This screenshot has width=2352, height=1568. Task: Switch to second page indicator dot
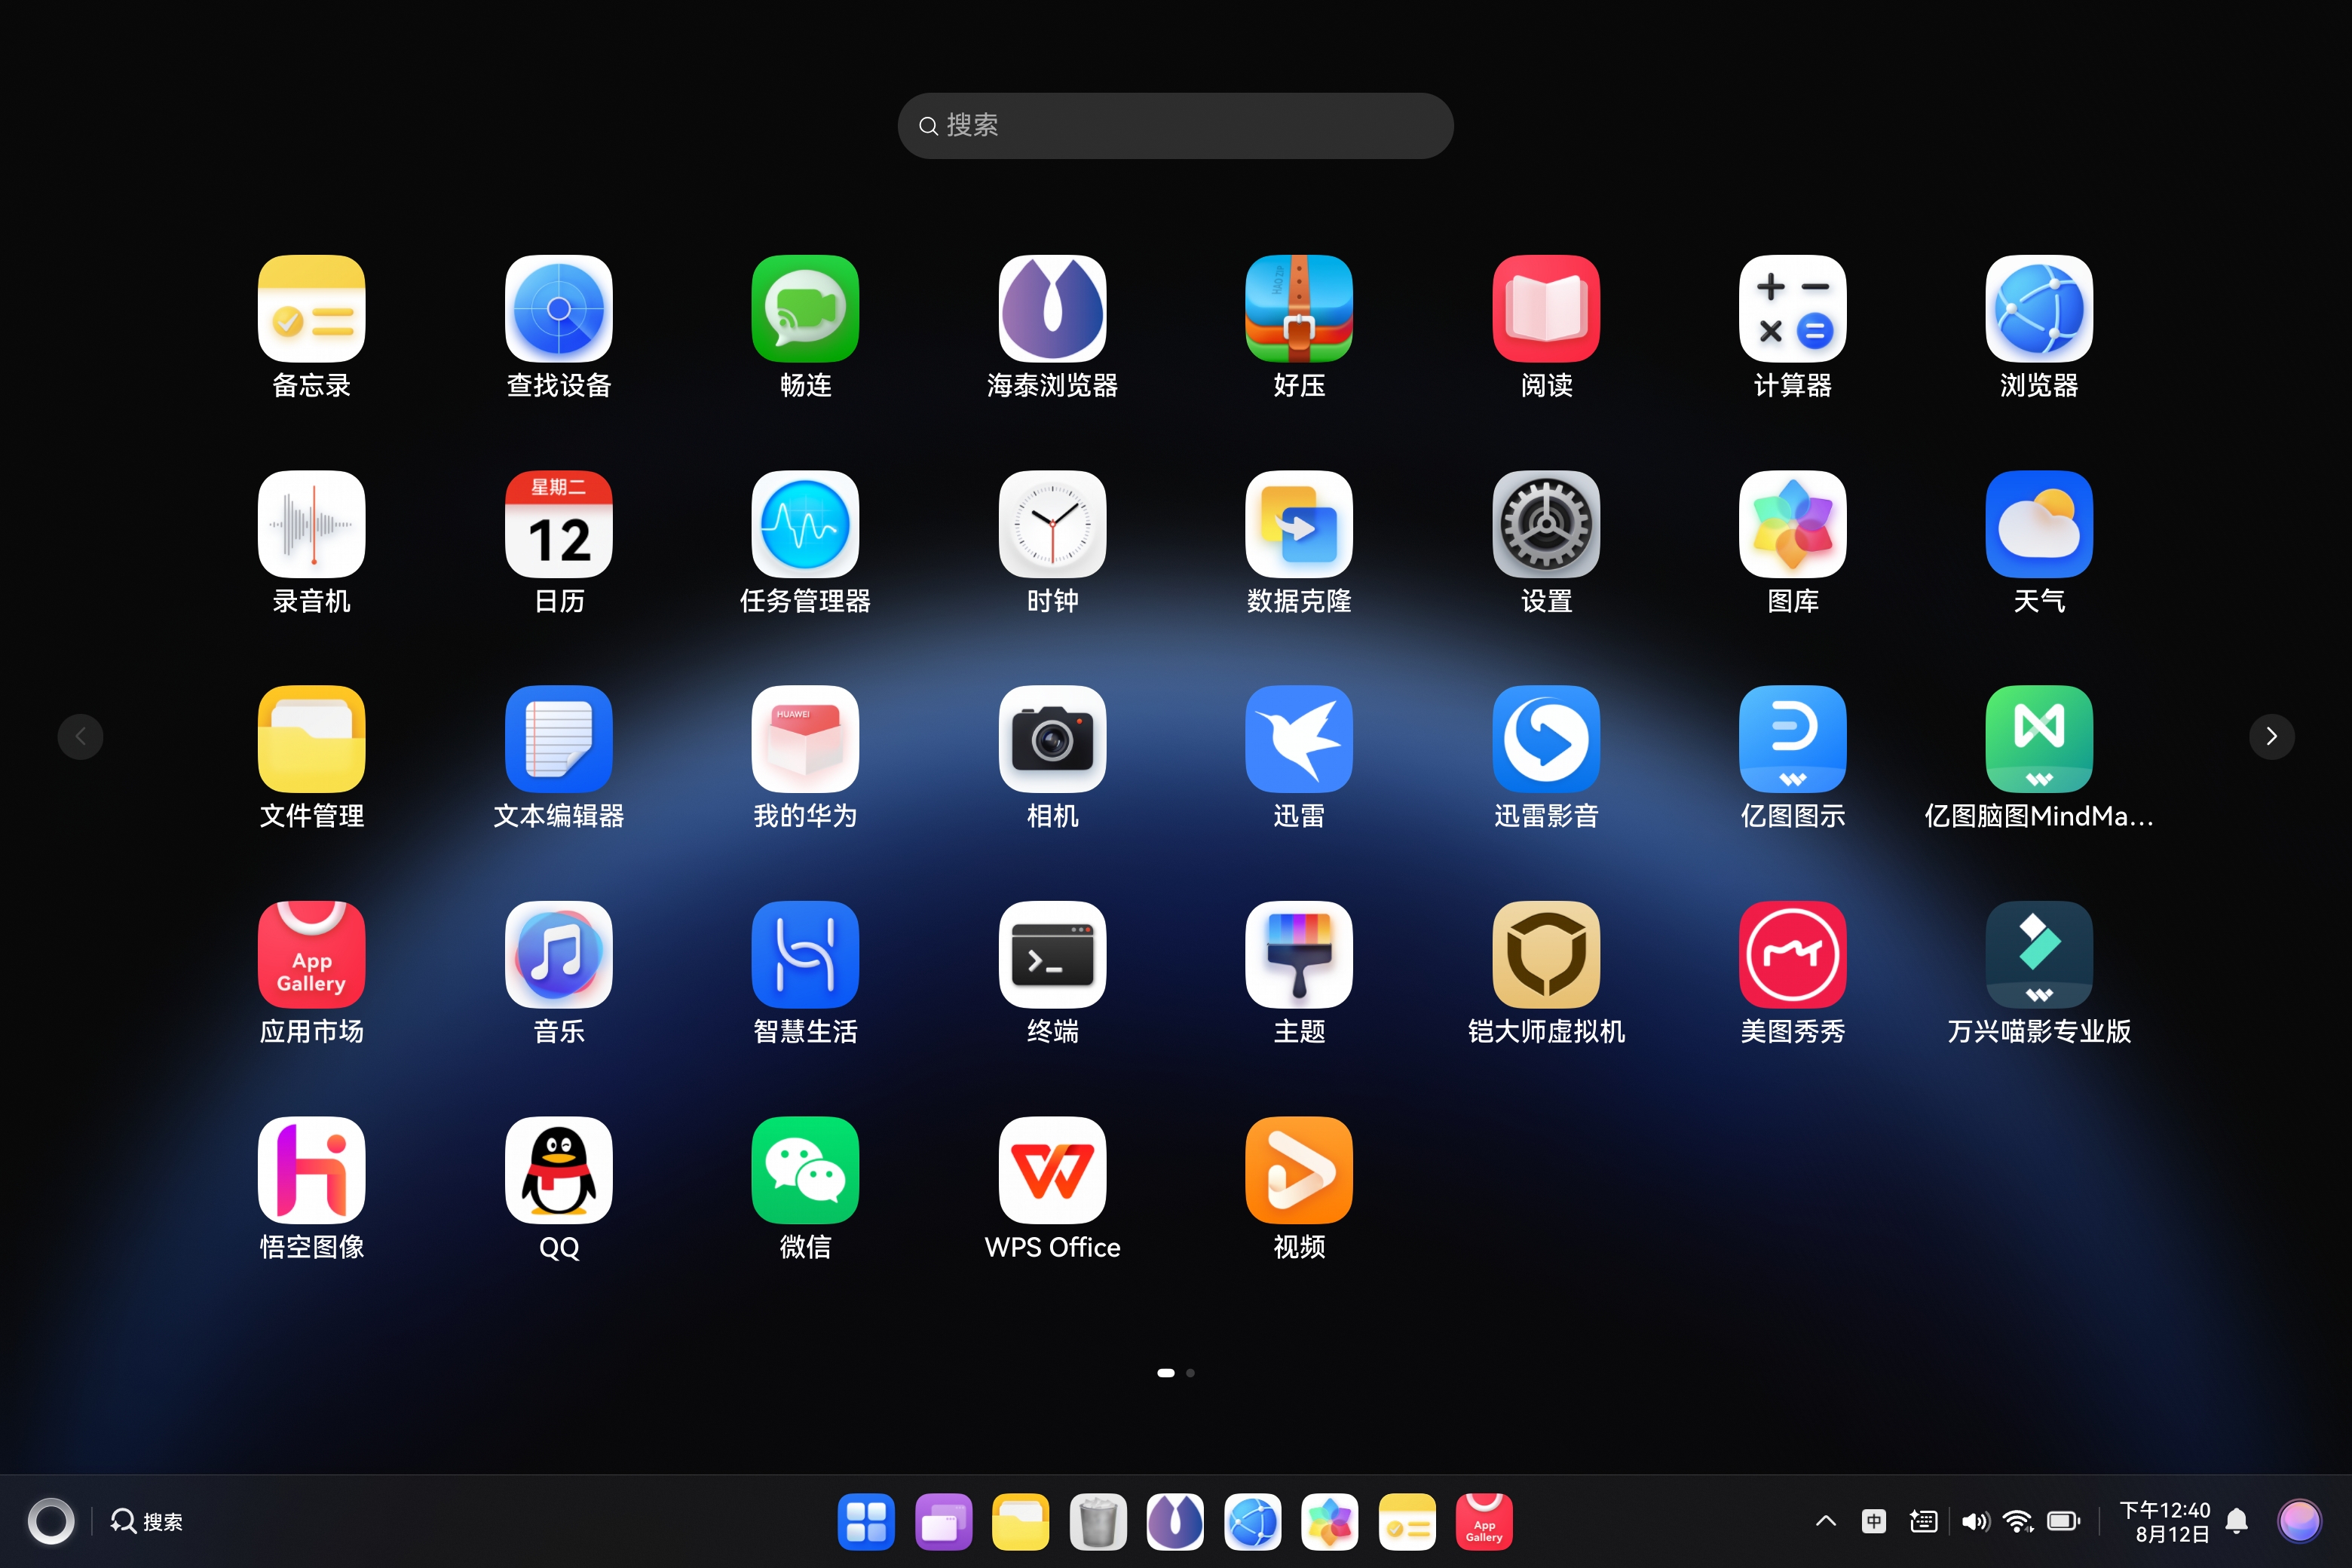[x=1190, y=1373]
